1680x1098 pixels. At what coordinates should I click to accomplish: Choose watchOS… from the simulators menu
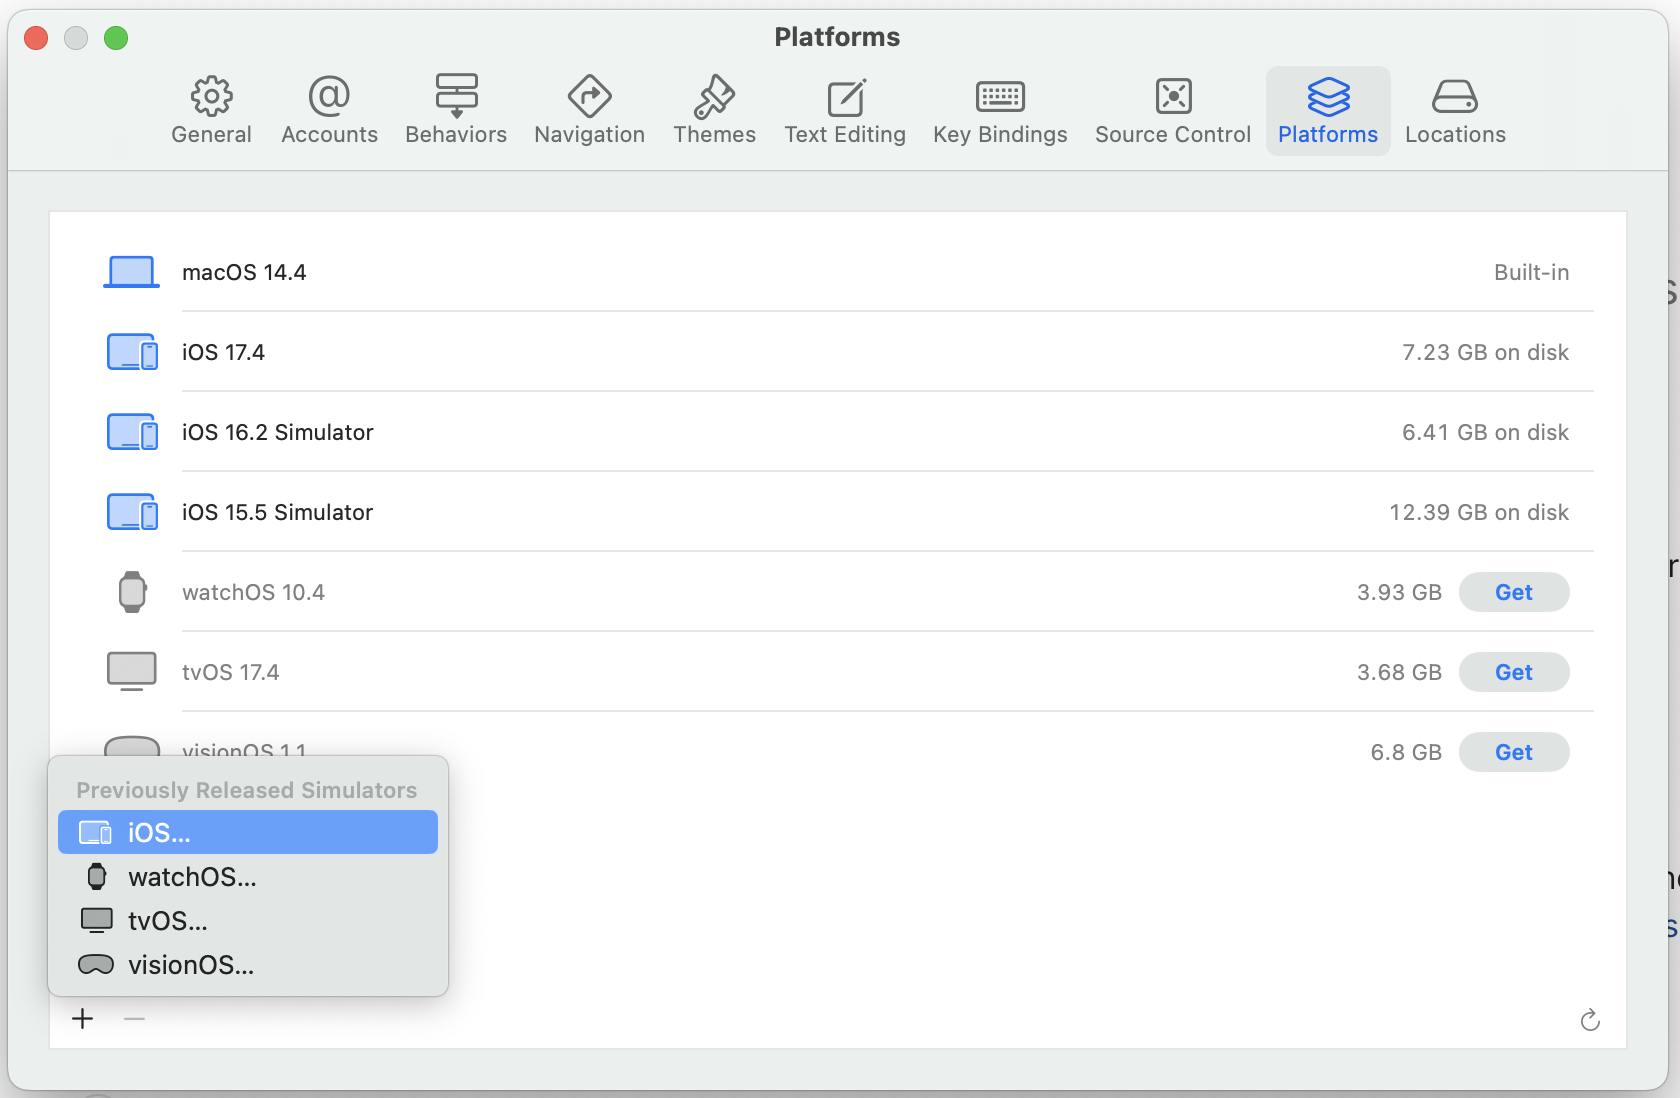pos(248,877)
